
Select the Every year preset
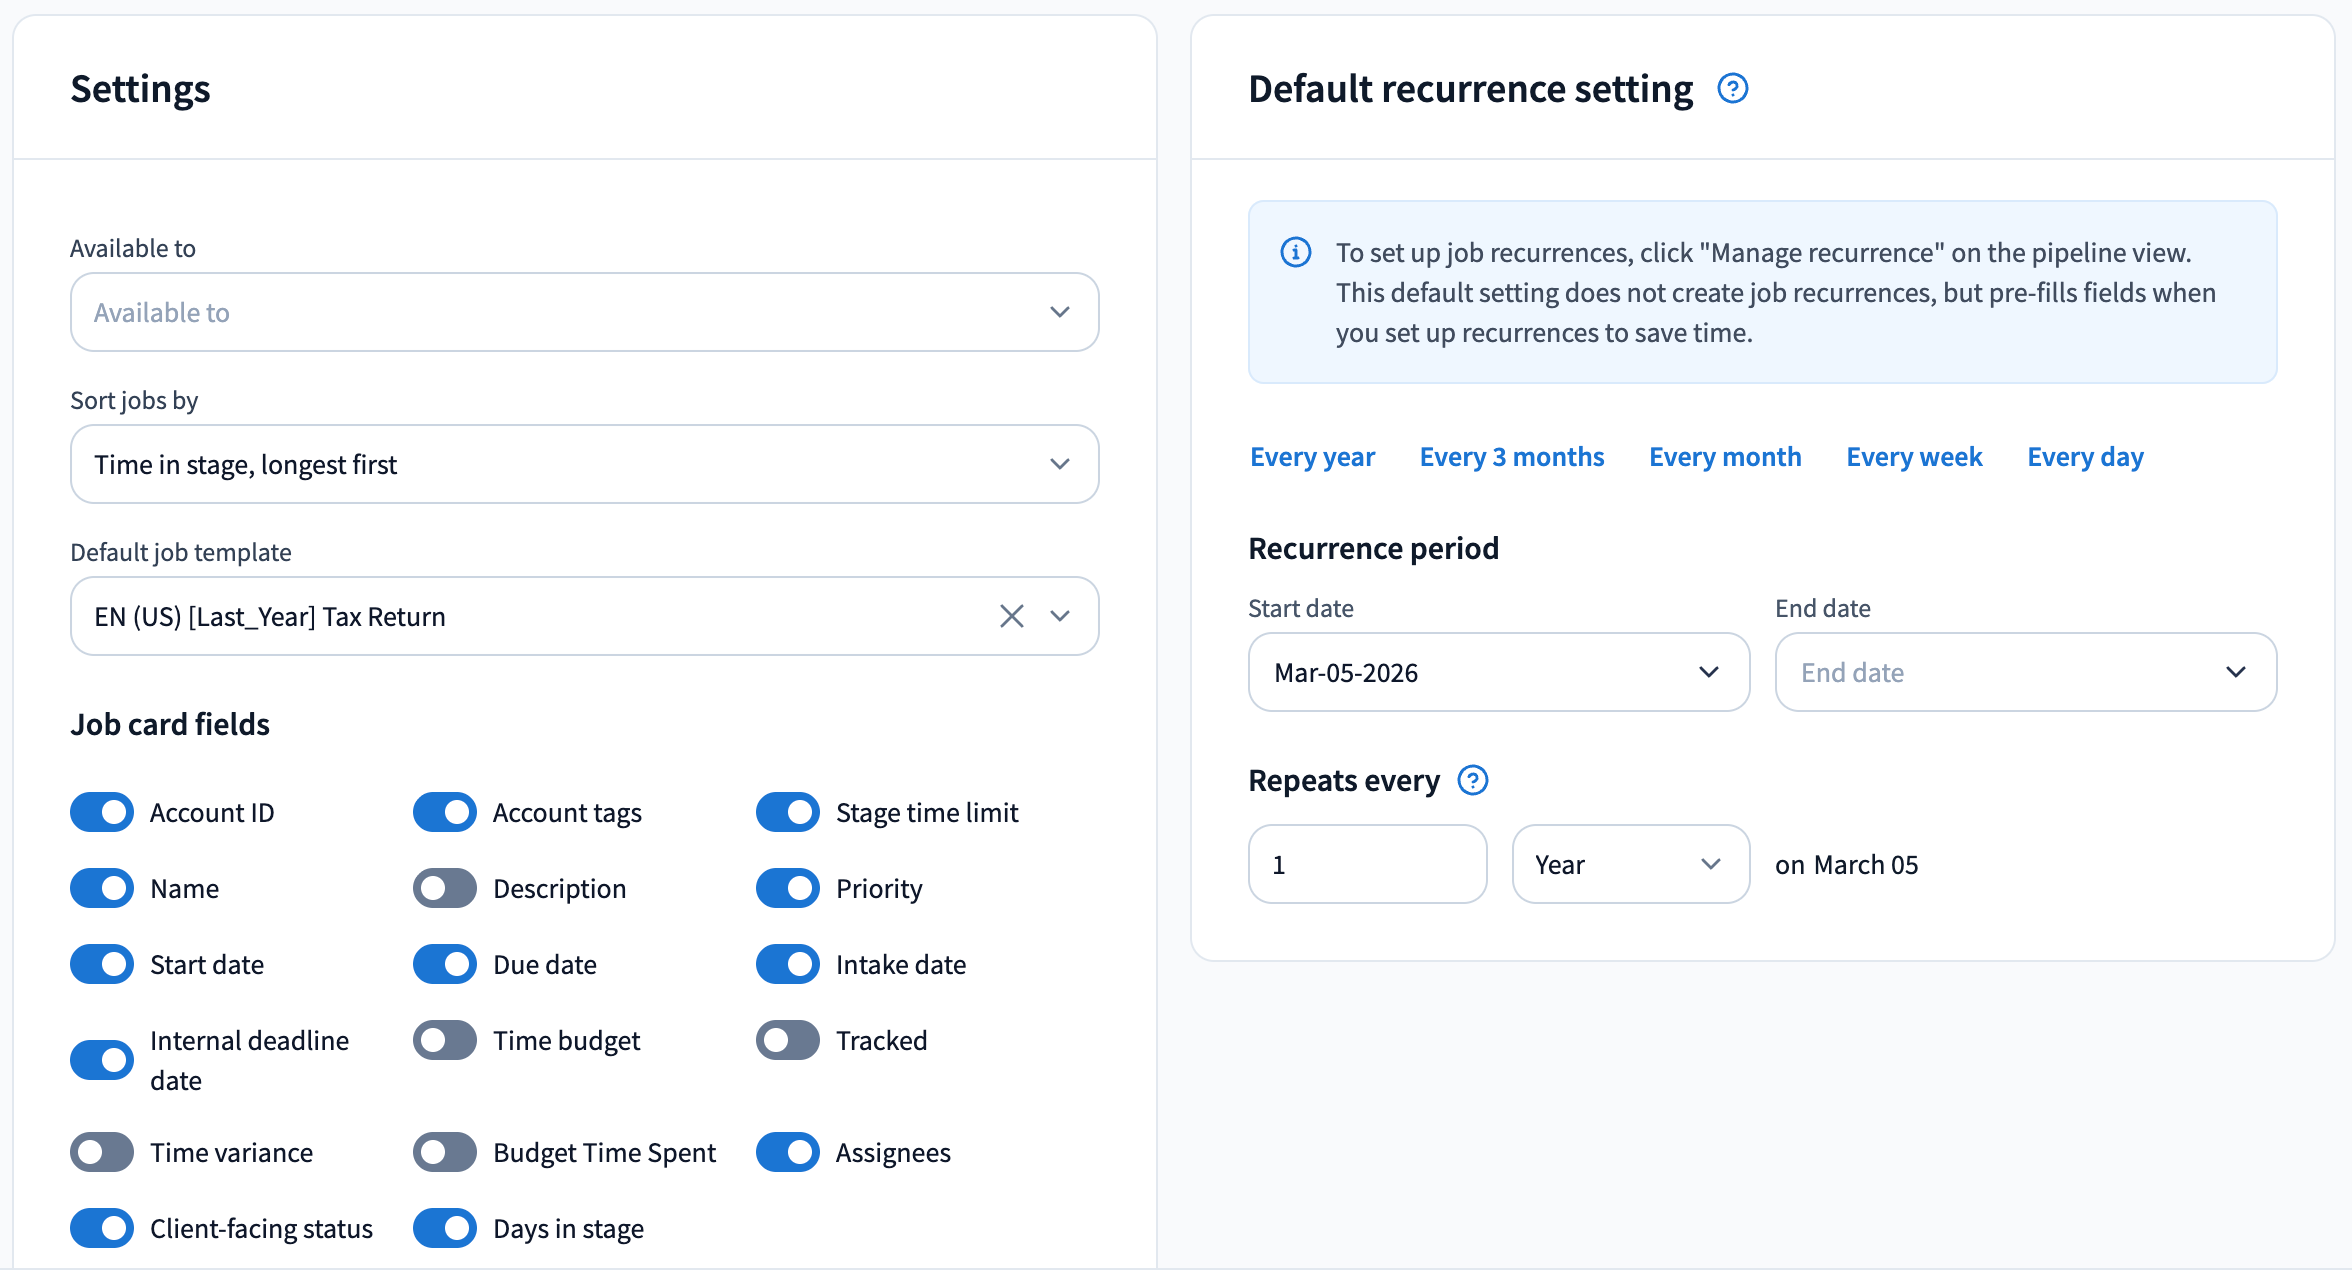pos(1312,457)
